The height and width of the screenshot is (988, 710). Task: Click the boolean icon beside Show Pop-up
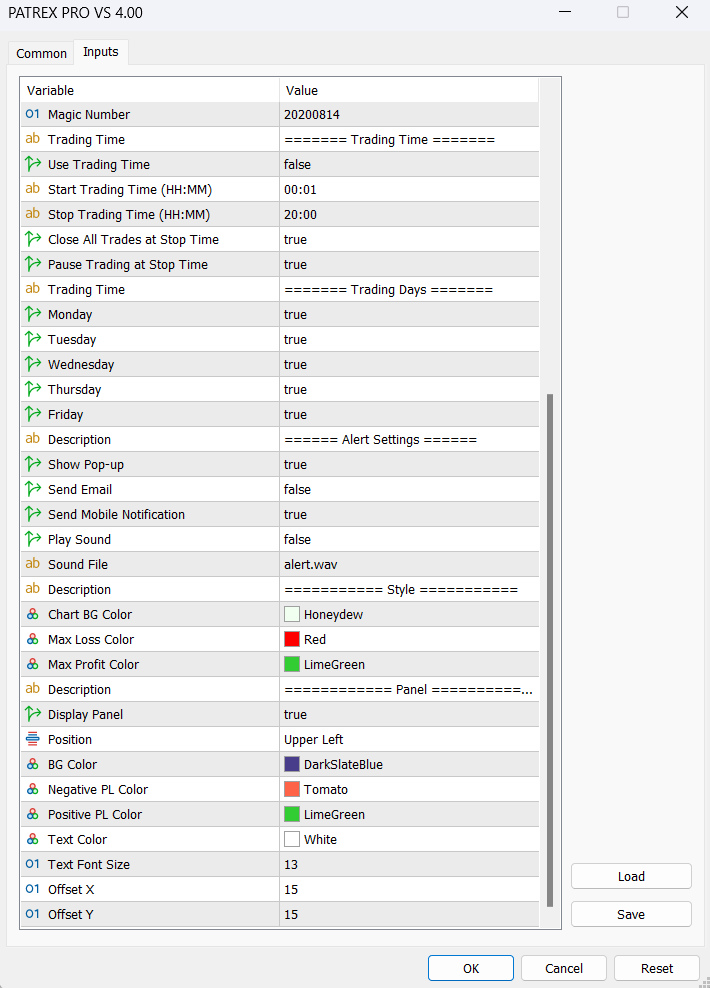[x=33, y=464]
